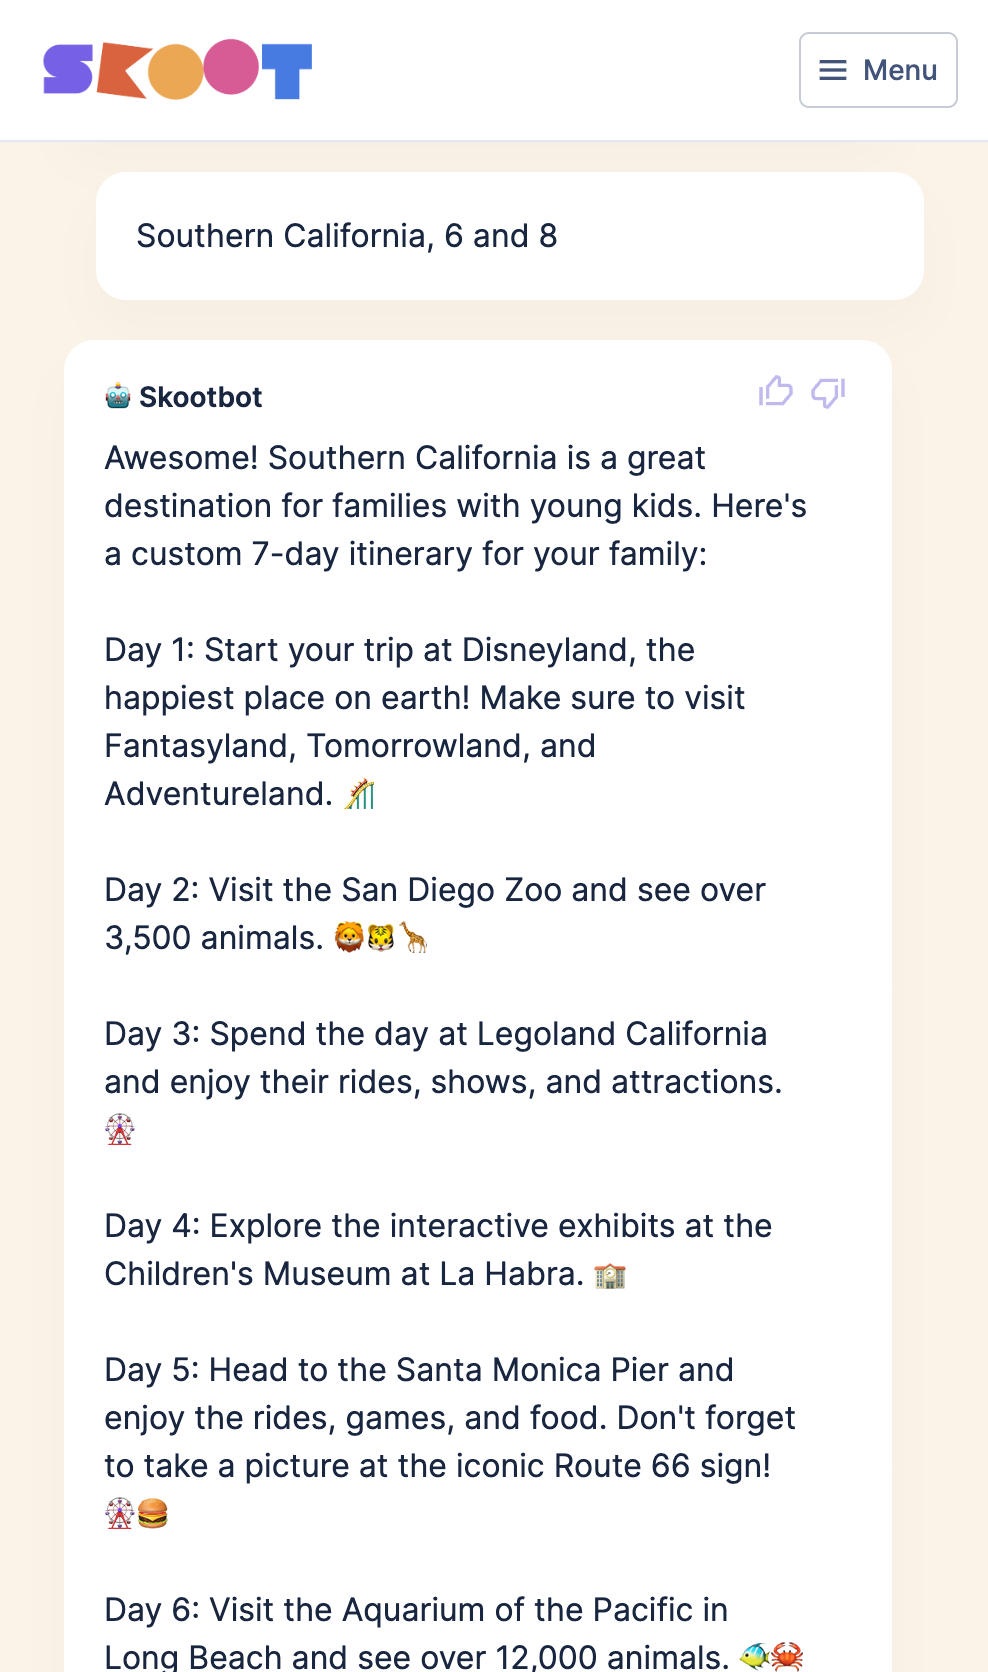988x1672 pixels.
Task: Click the Day 1 Disneyland paragraph
Action: pyautogui.click(x=425, y=722)
